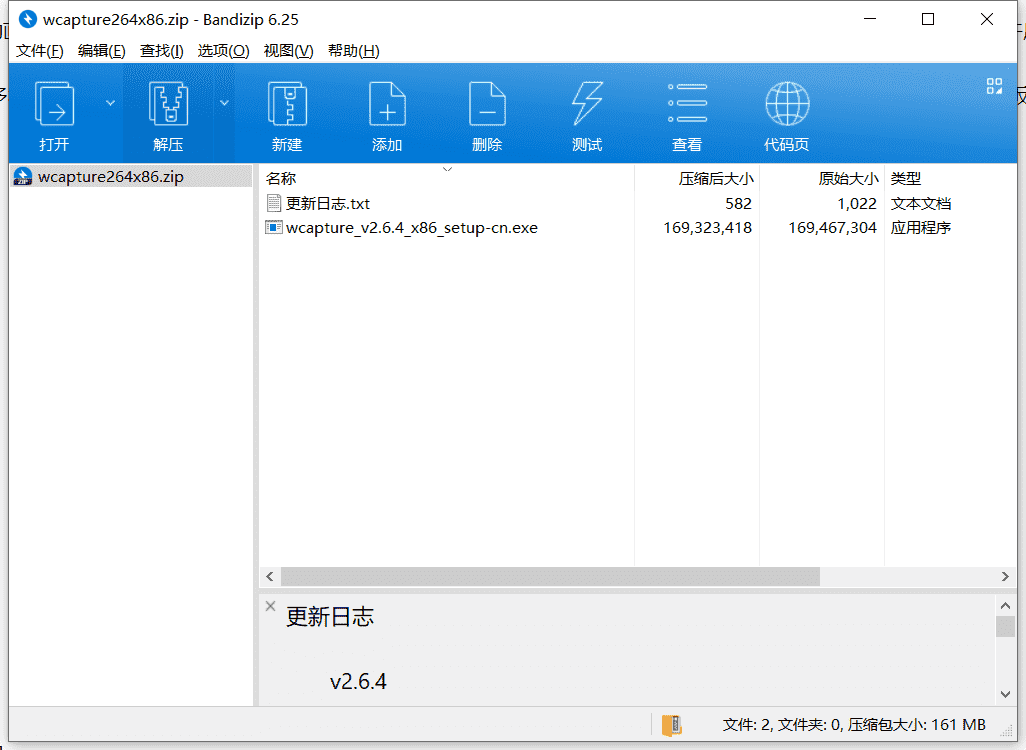Click the v2.6.4 text in the preview
1026x750 pixels.
coord(358,681)
